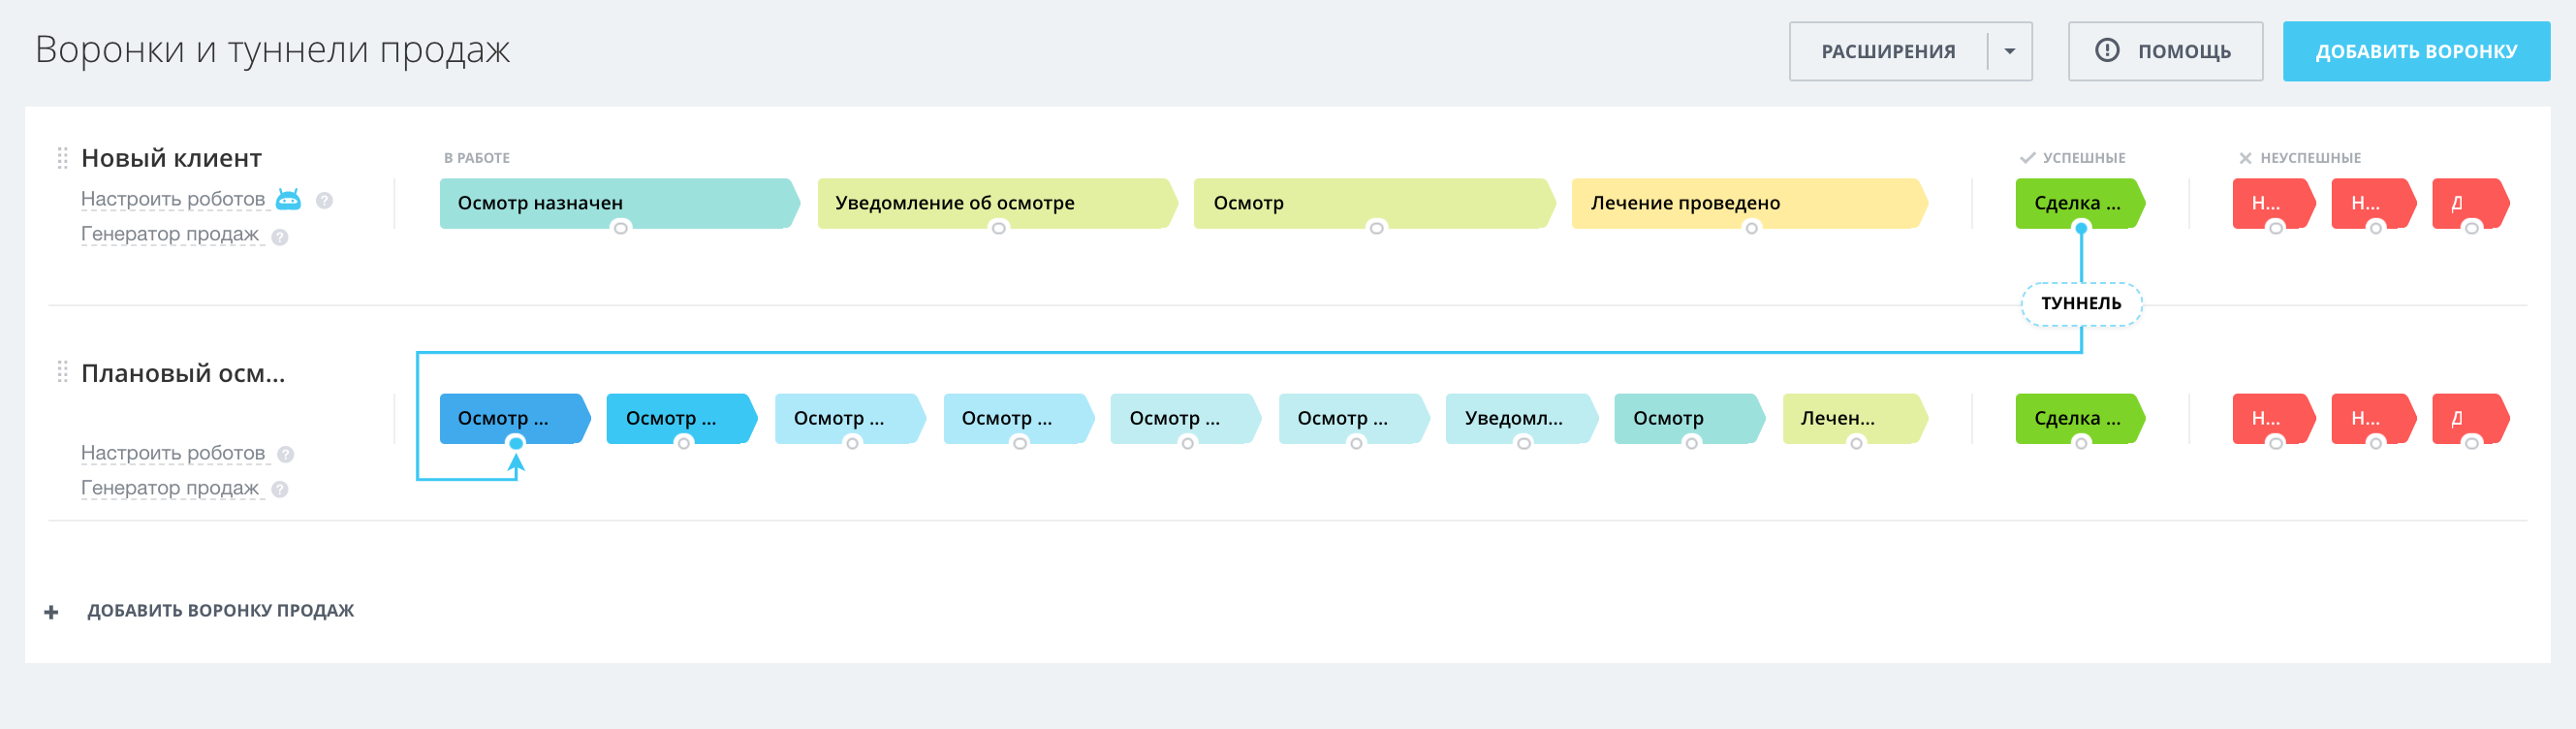Click the ТУННЕЛЬ connector label

[2081, 304]
